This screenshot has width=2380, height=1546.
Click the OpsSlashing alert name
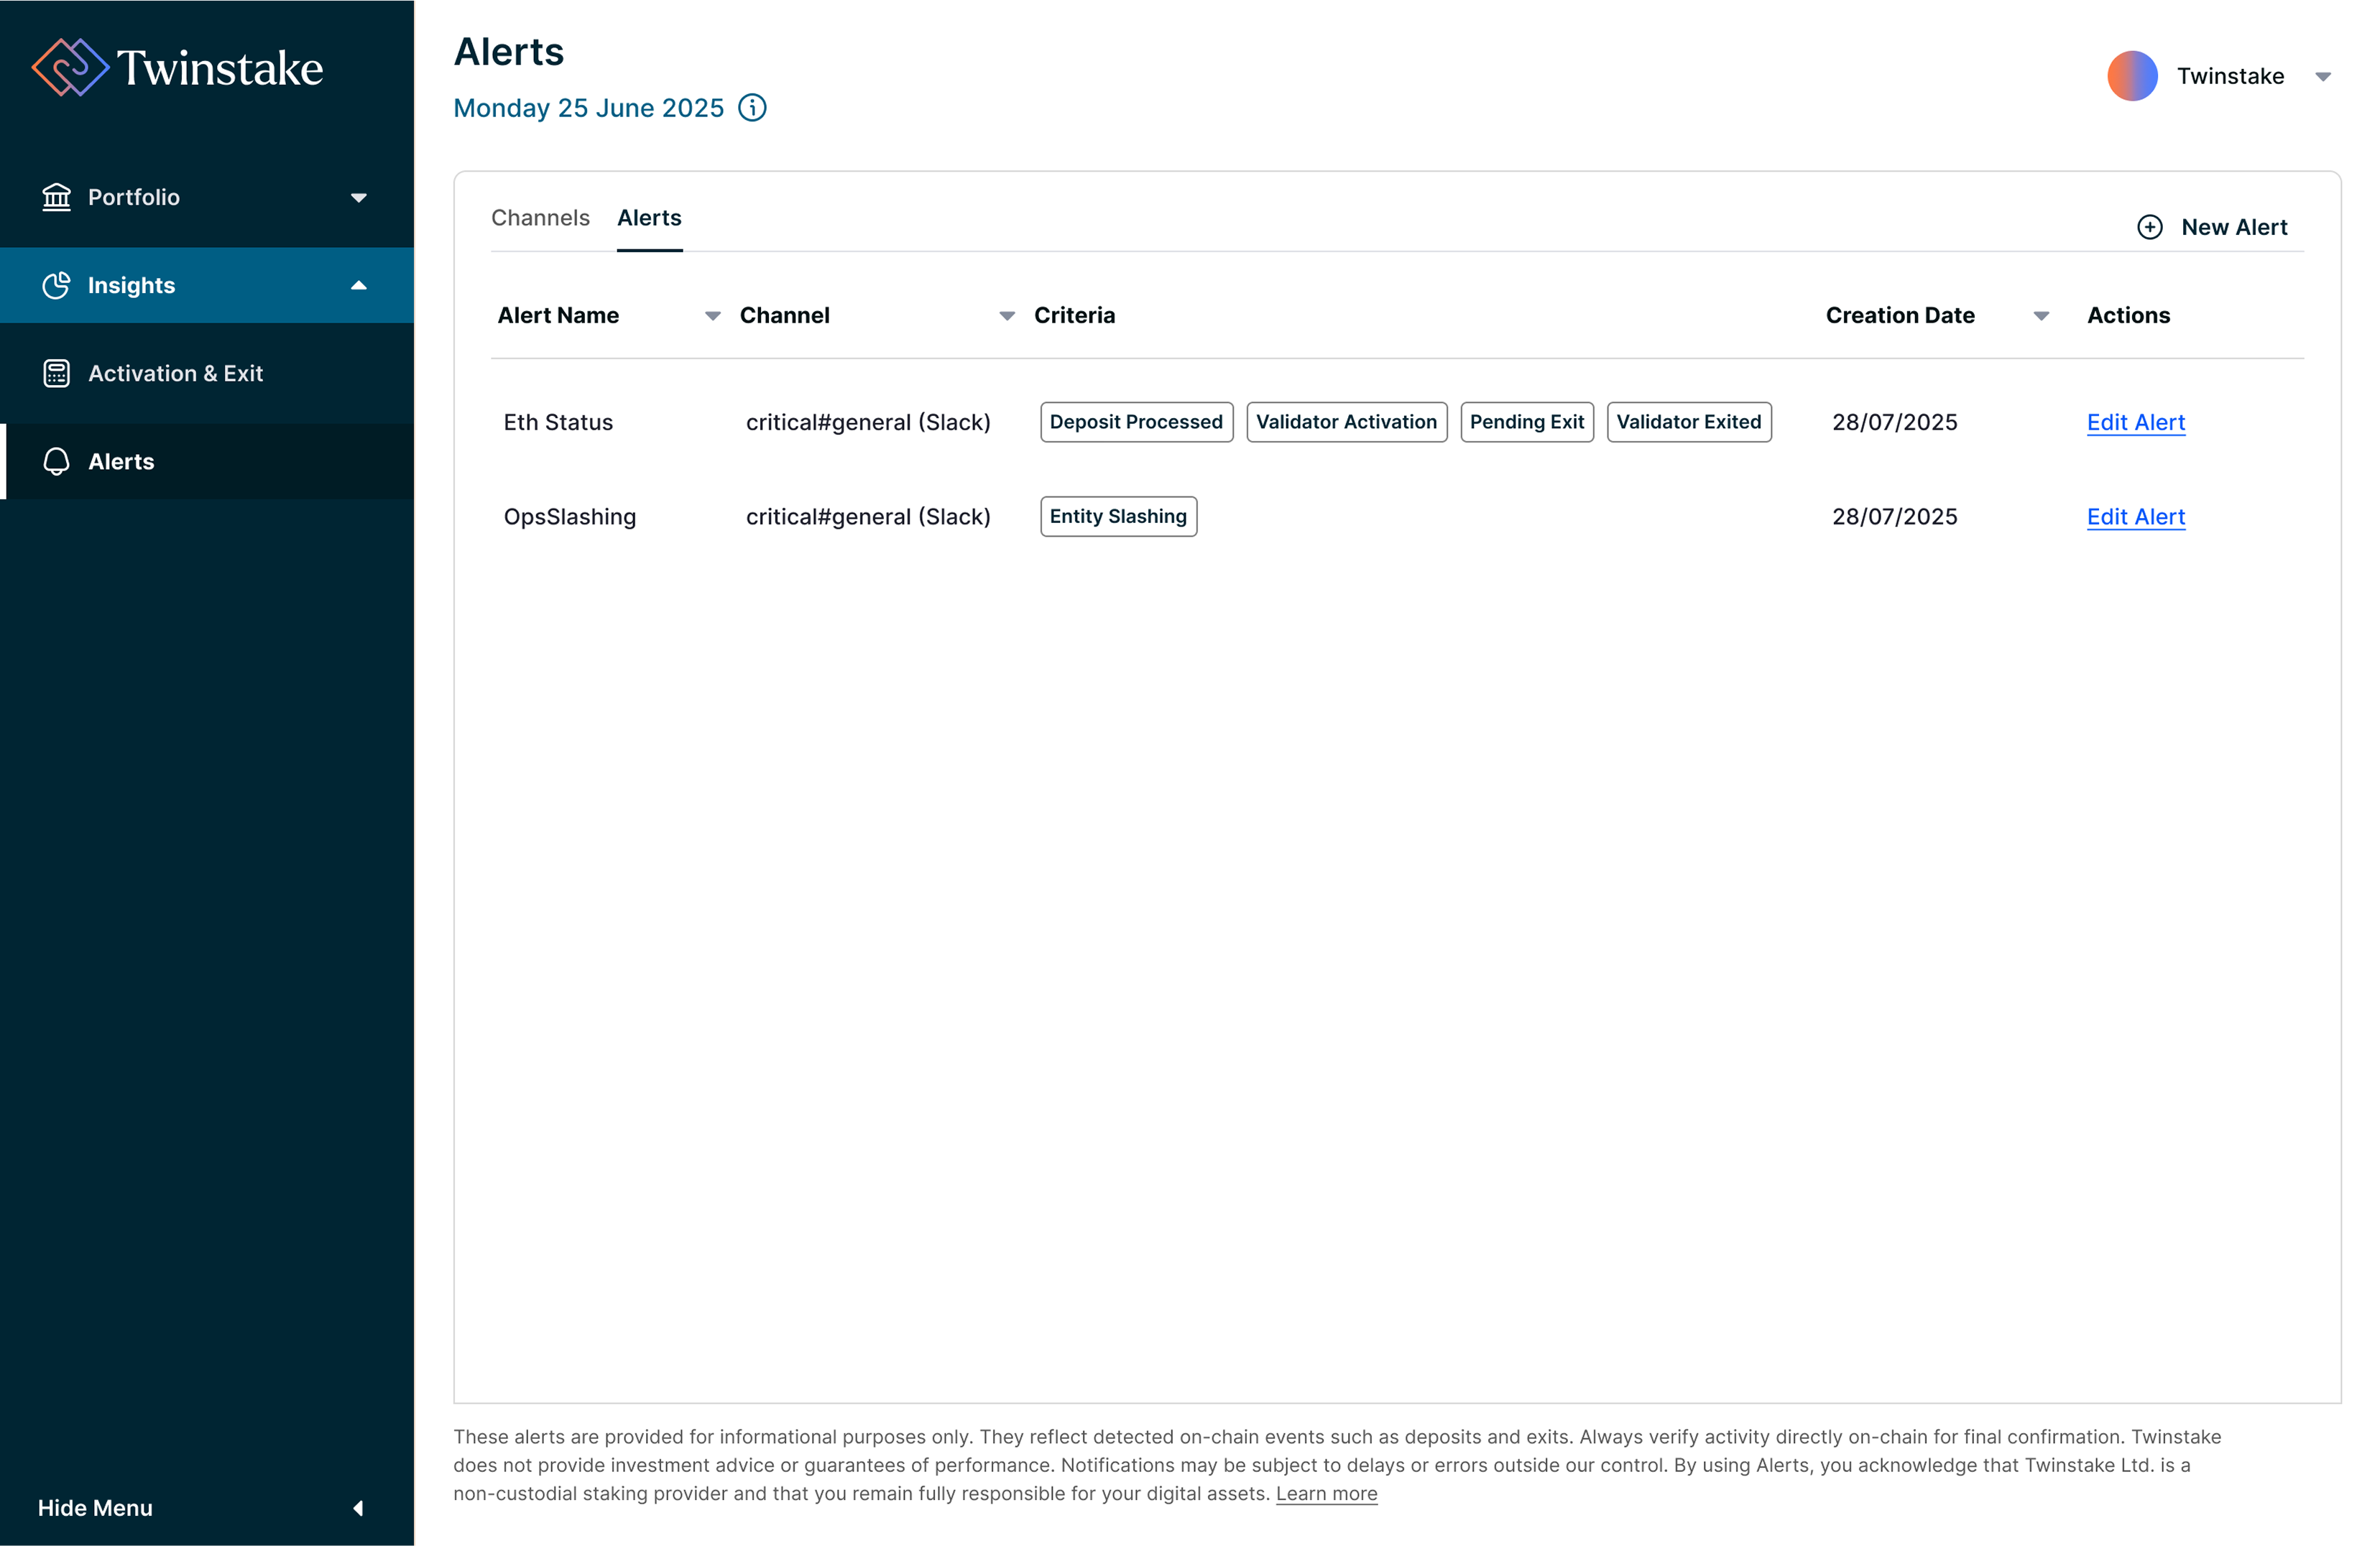click(x=570, y=517)
